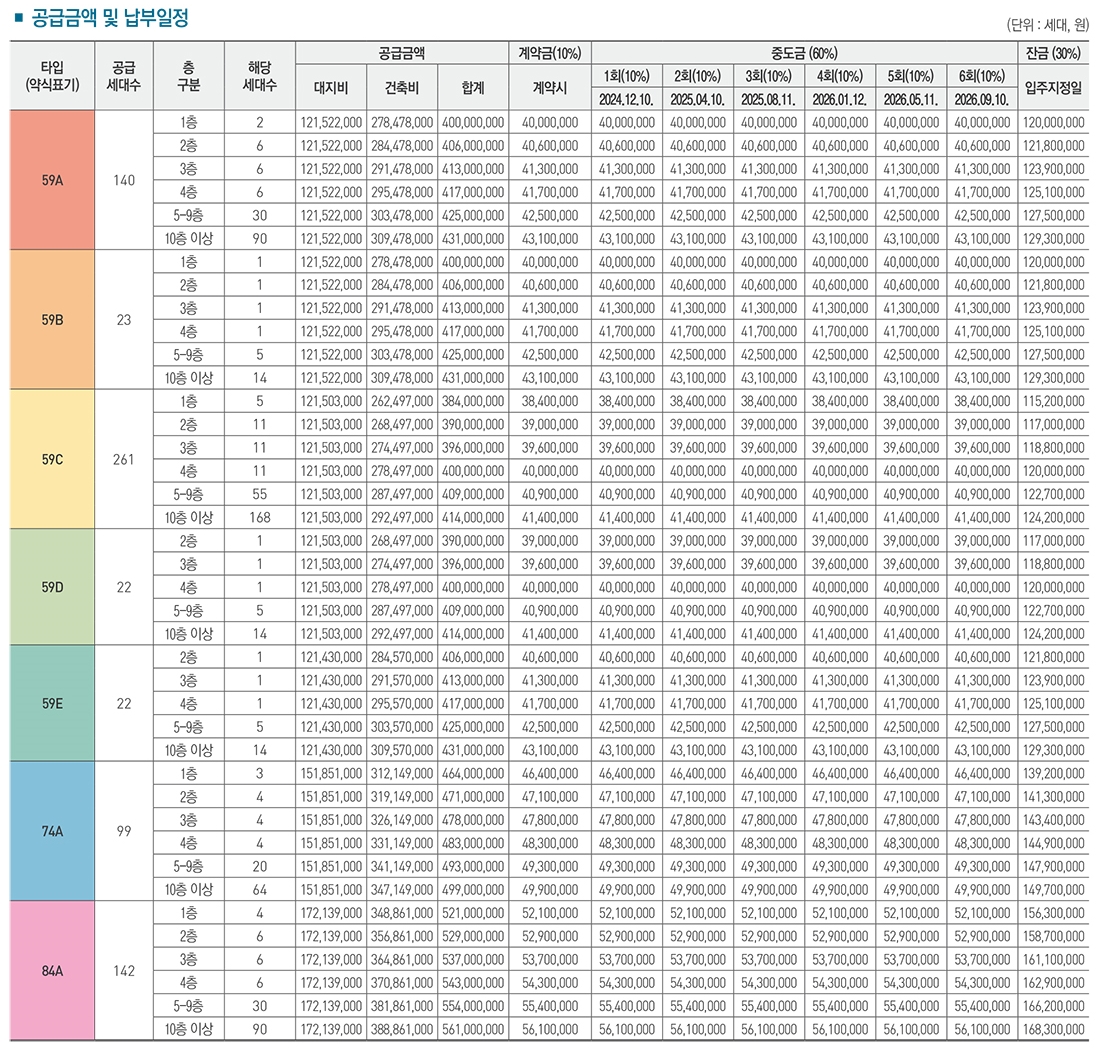Click the 합계 column header
The image size is (1100, 1054).
[473, 88]
